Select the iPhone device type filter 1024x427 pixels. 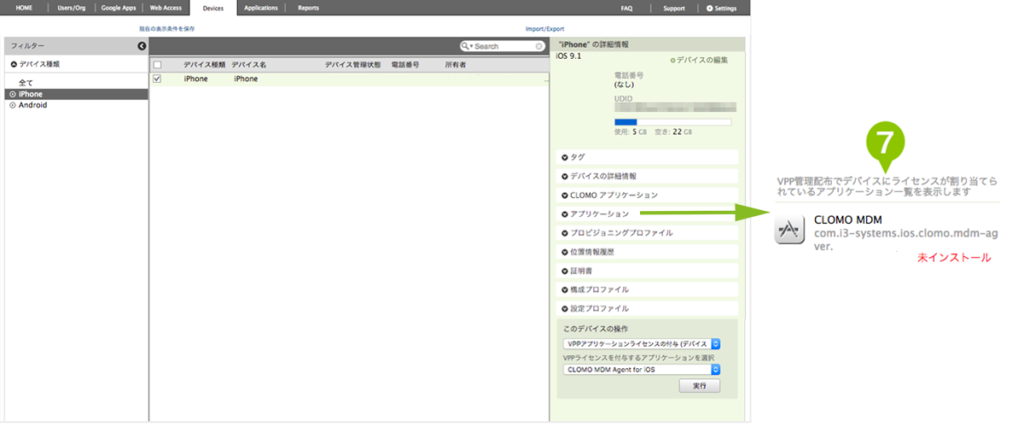point(76,94)
